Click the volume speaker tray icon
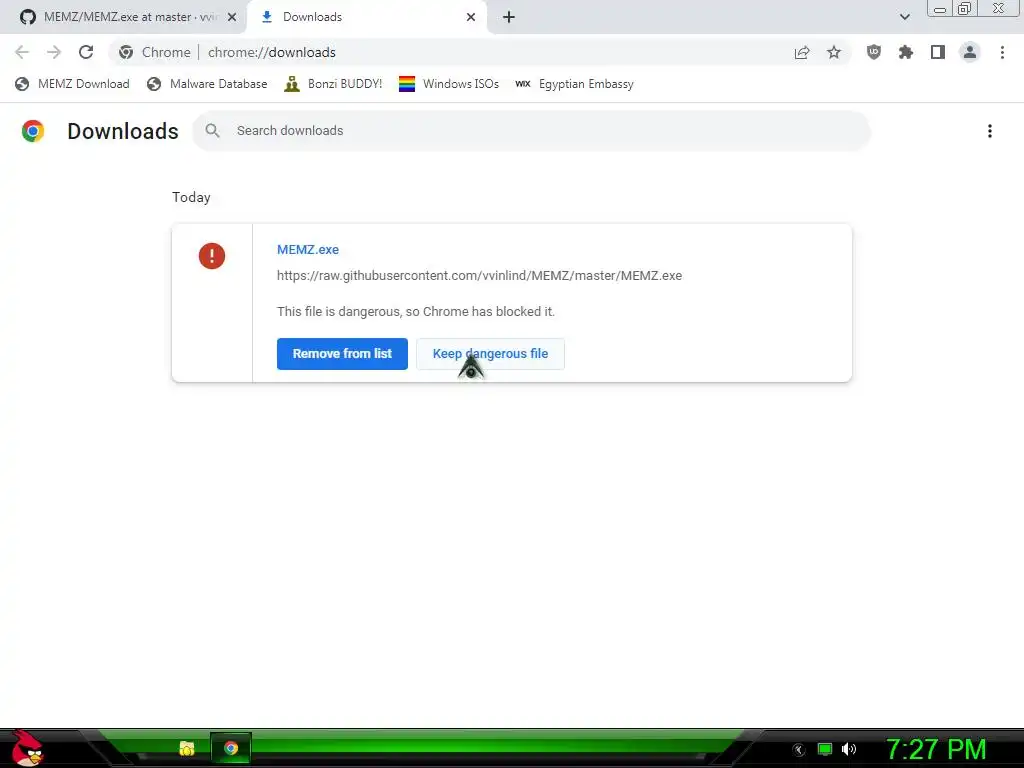 pos(849,749)
